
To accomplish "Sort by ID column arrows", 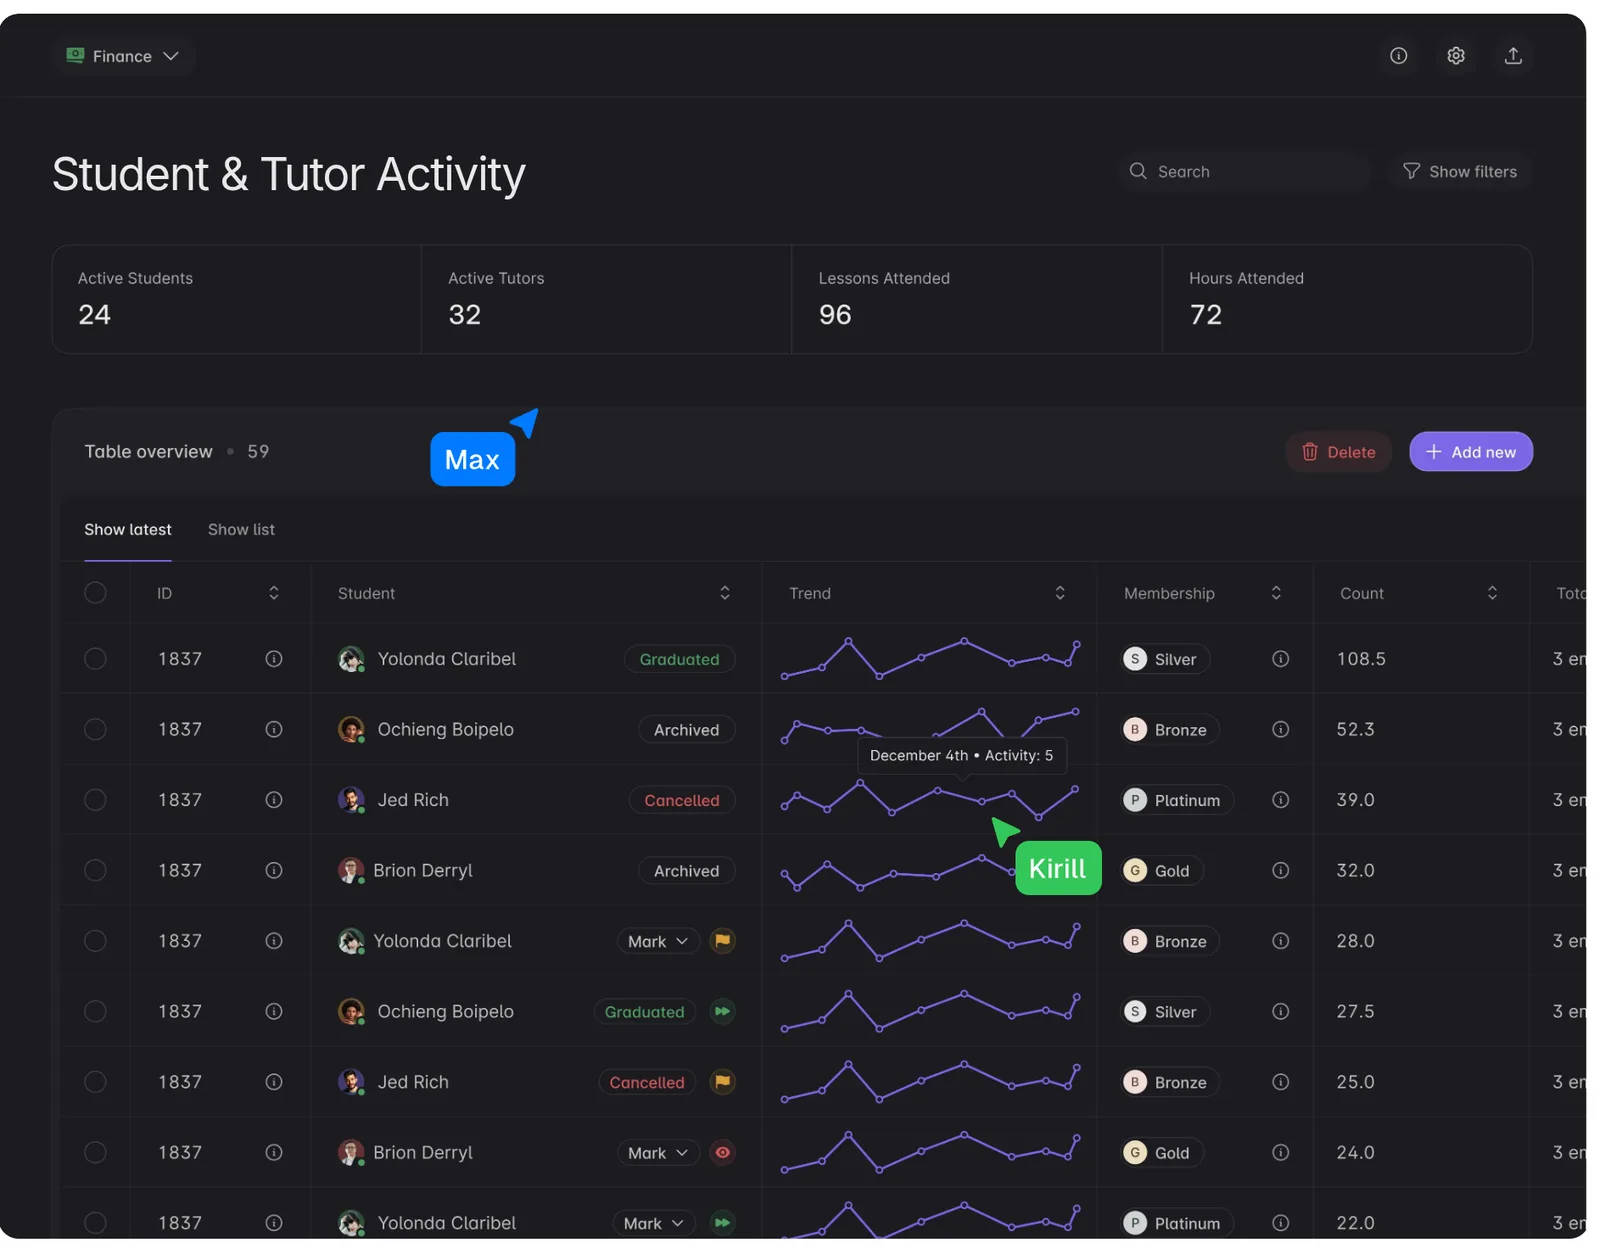I will (274, 593).
